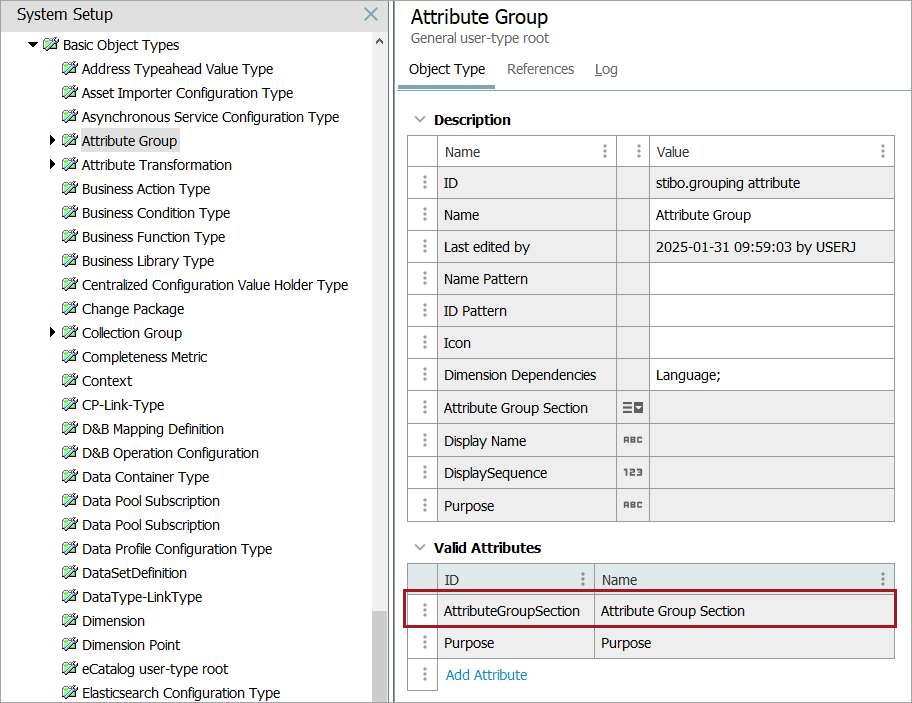Image resolution: width=912 pixels, height=703 pixels.
Task: Click the 'Language;' dimension dependency value
Action: pos(688,375)
